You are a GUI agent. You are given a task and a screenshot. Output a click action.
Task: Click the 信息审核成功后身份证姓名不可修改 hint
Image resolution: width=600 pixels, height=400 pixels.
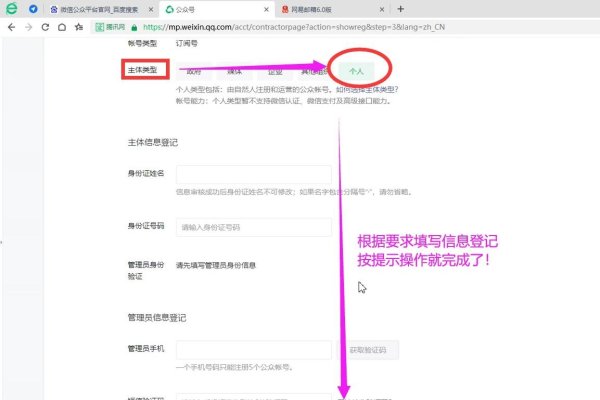pyautogui.click(x=294, y=192)
